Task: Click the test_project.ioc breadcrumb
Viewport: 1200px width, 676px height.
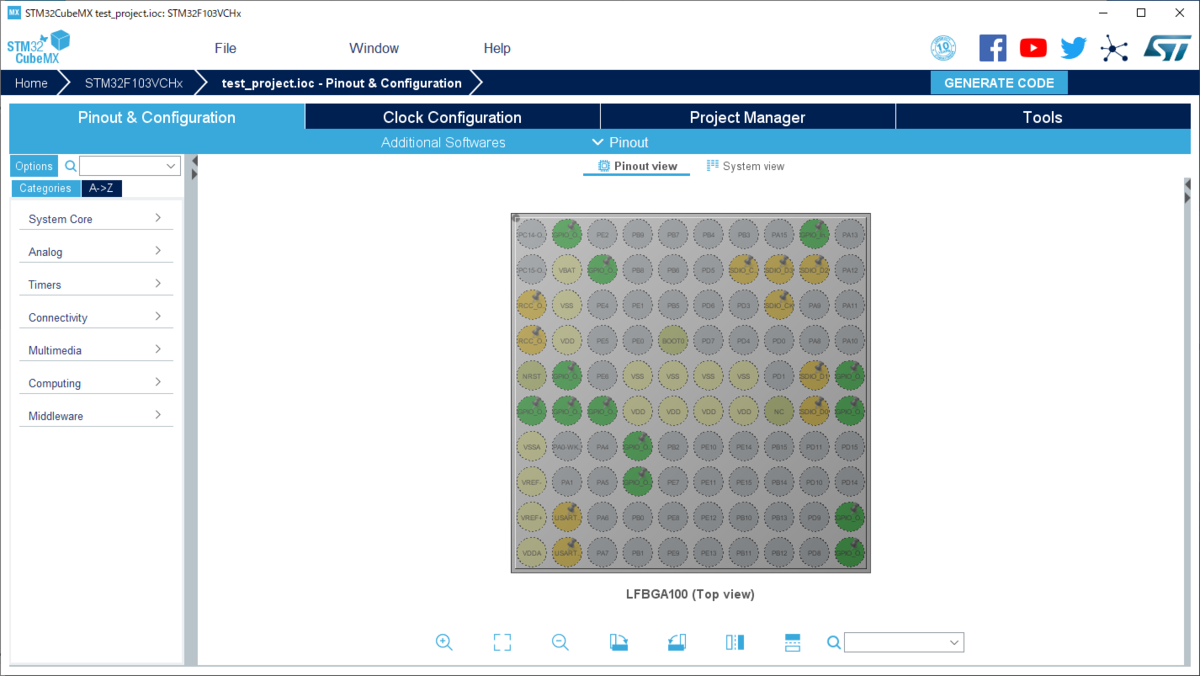Action: click(341, 83)
